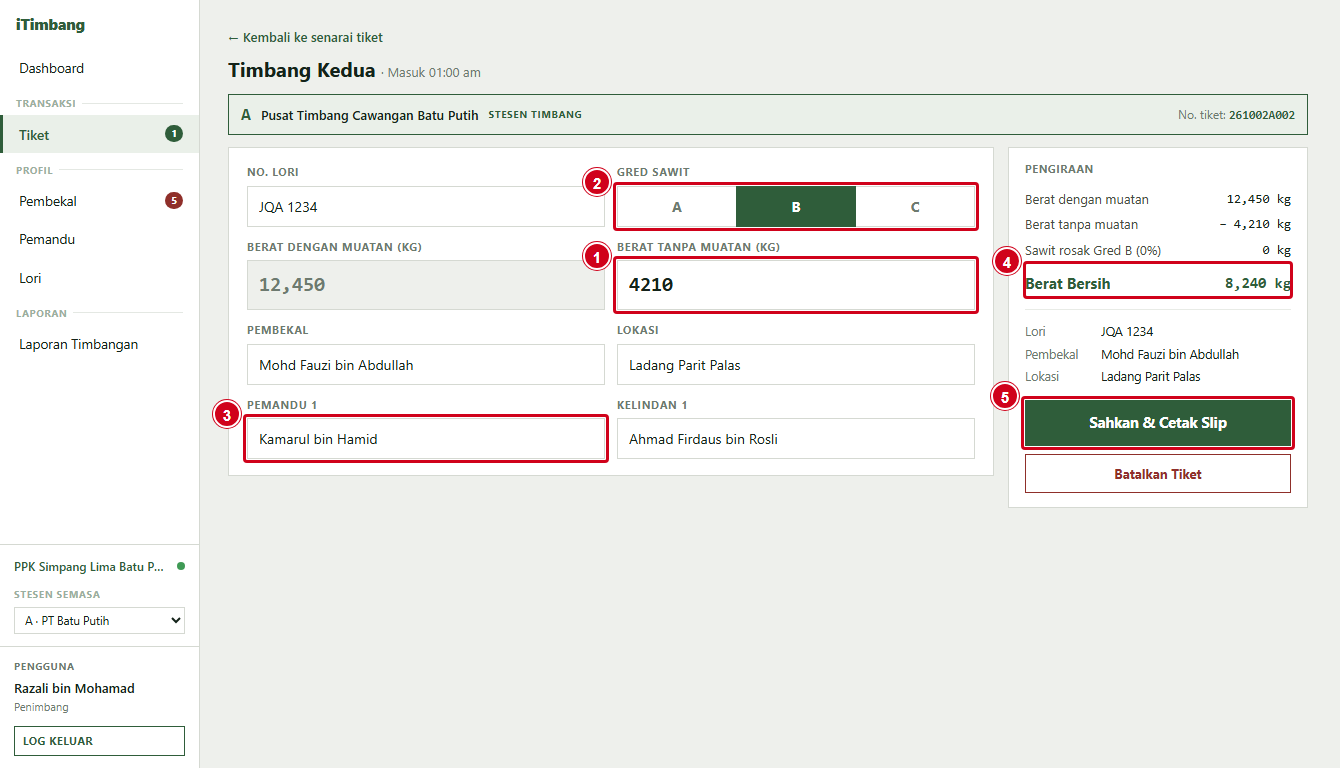
Task: Open Laporan Timbangan report
Action: pyautogui.click(x=100, y=345)
